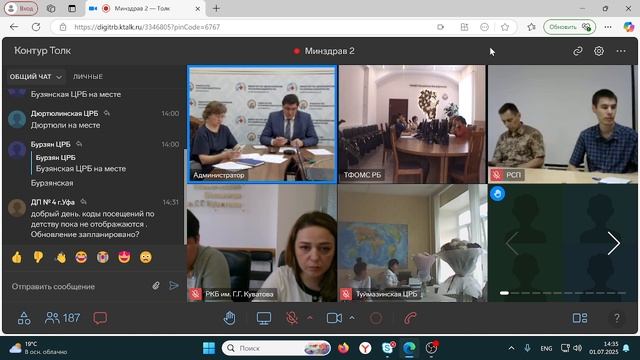Viewport: 640px width, 360px height.
Task: Send thumbs up reaction
Action: coord(17,257)
